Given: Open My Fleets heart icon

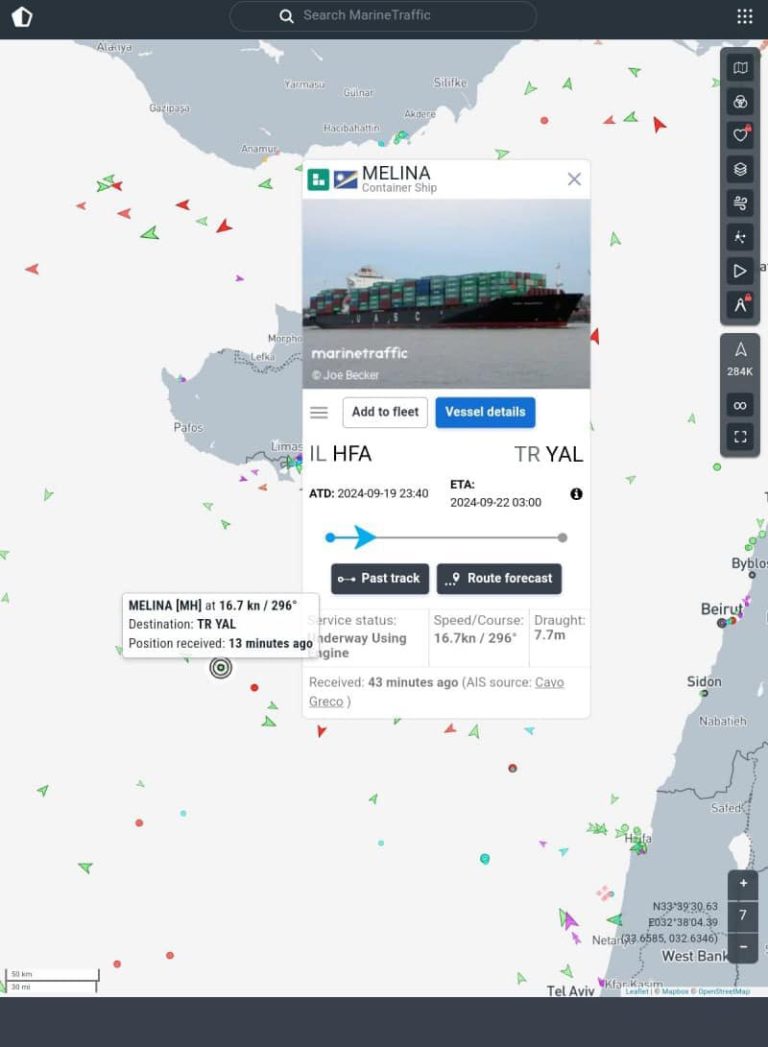Looking at the screenshot, I should point(740,135).
